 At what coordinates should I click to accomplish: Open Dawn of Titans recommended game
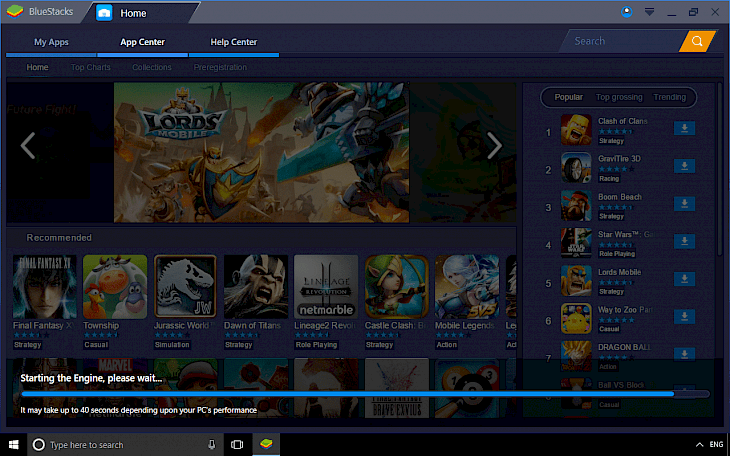coord(256,286)
